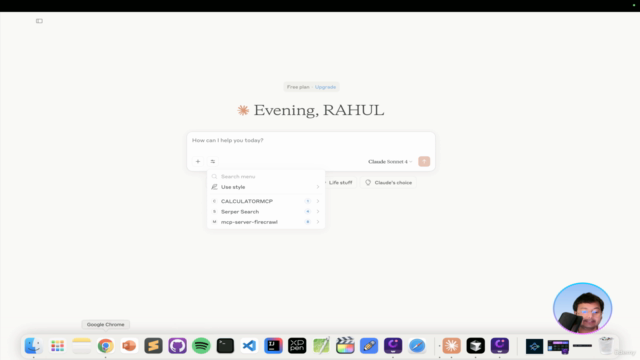640x360 pixels.
Task: Open the purple minimized window thumbnail in the dock
Action: pos(558,347)
